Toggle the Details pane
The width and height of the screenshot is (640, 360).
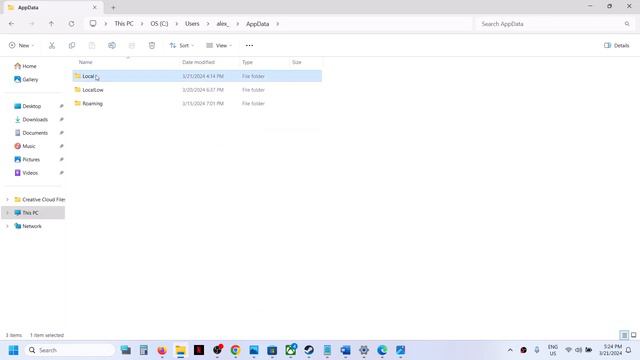(x=617, y=45)
